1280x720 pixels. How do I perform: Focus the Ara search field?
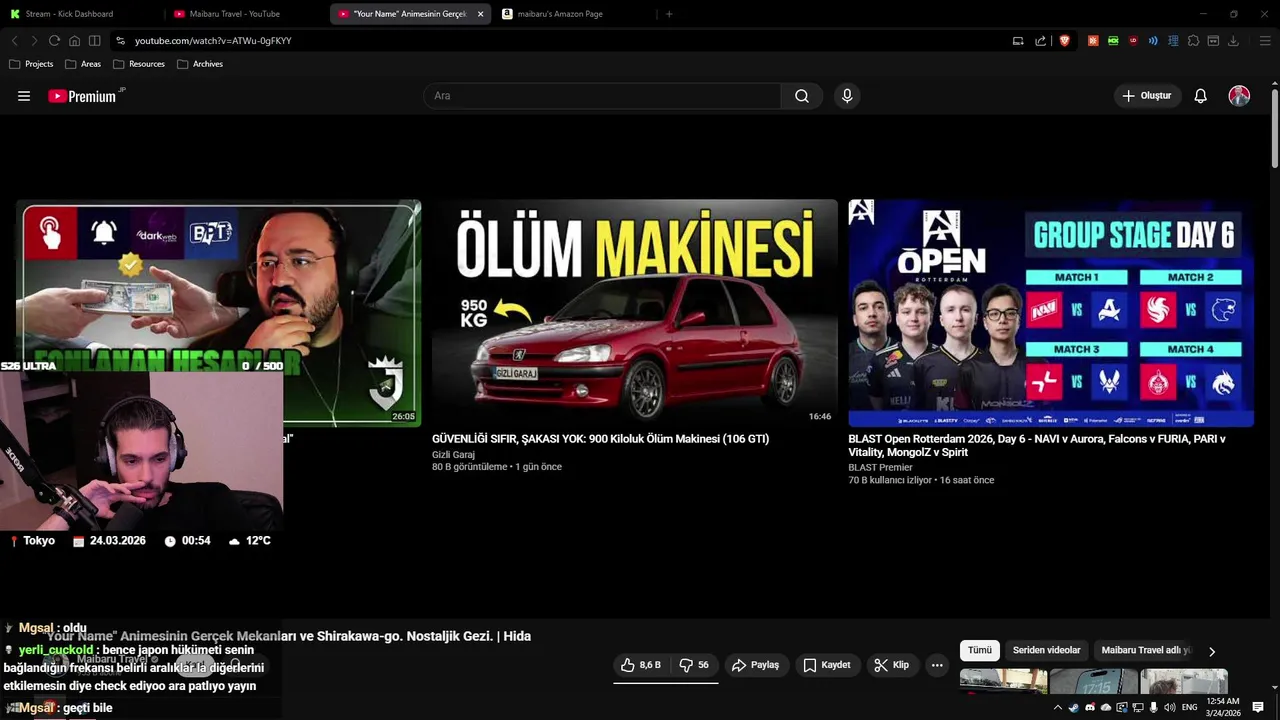pos(602,96)
